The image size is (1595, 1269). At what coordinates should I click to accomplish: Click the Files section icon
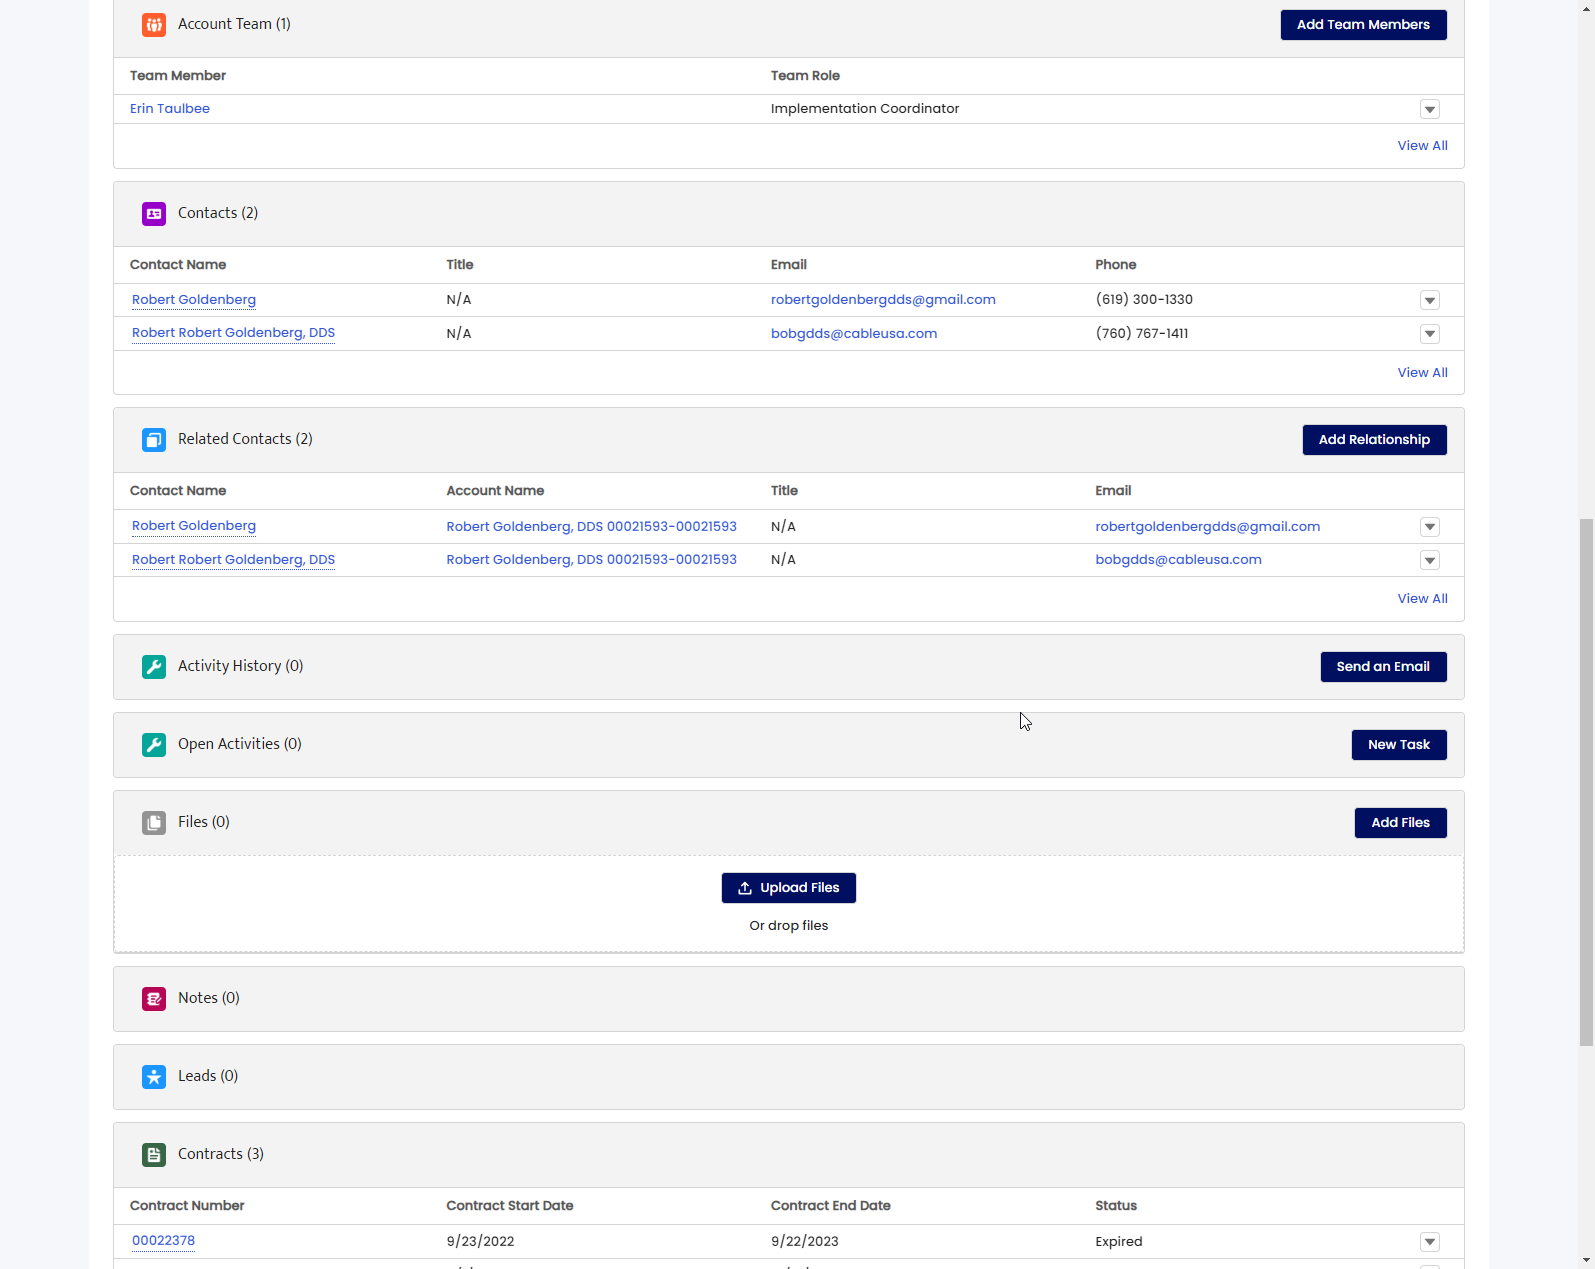(154, 823)
